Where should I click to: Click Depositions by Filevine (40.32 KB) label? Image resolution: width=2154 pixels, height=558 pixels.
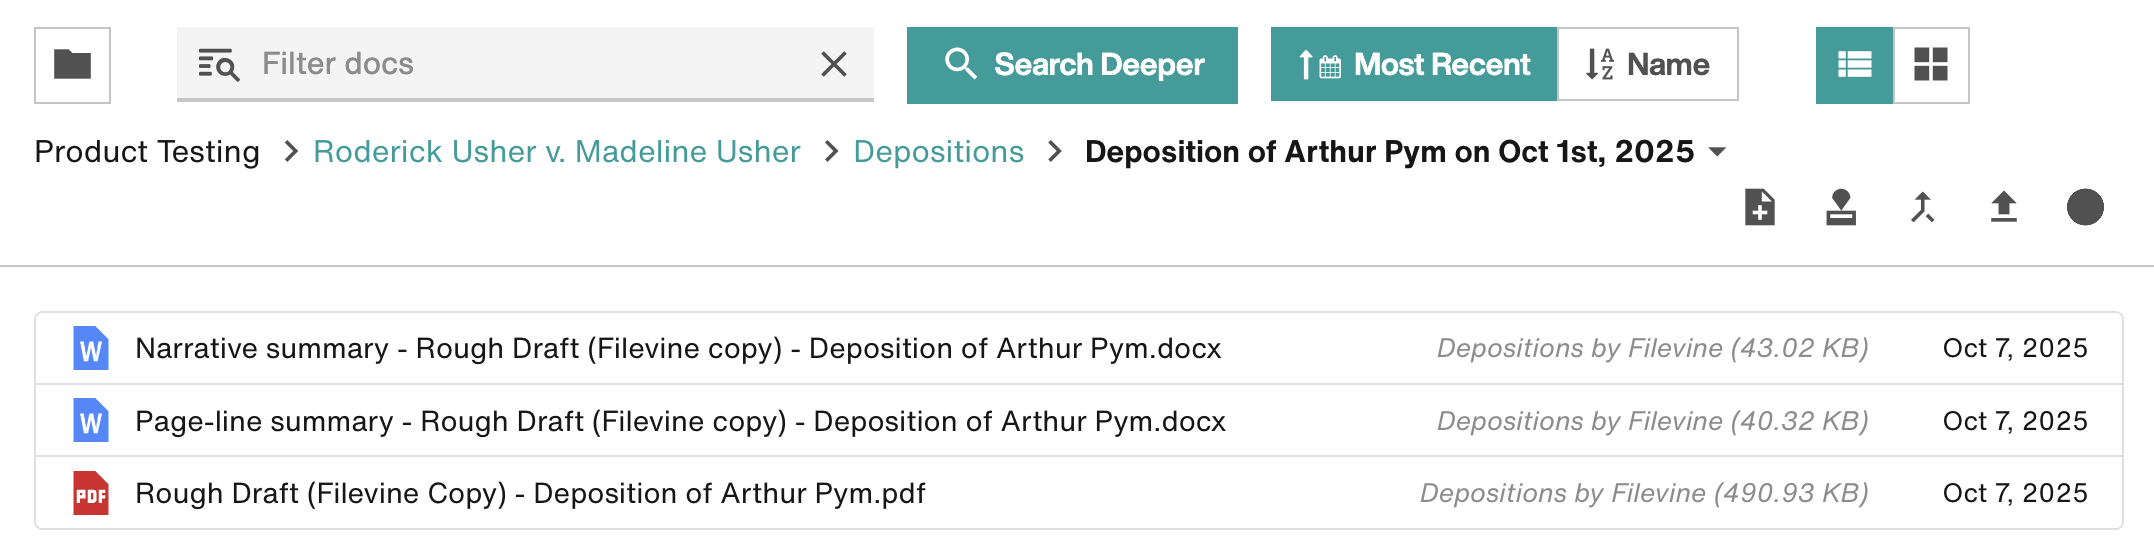[x=1652, y=421]
